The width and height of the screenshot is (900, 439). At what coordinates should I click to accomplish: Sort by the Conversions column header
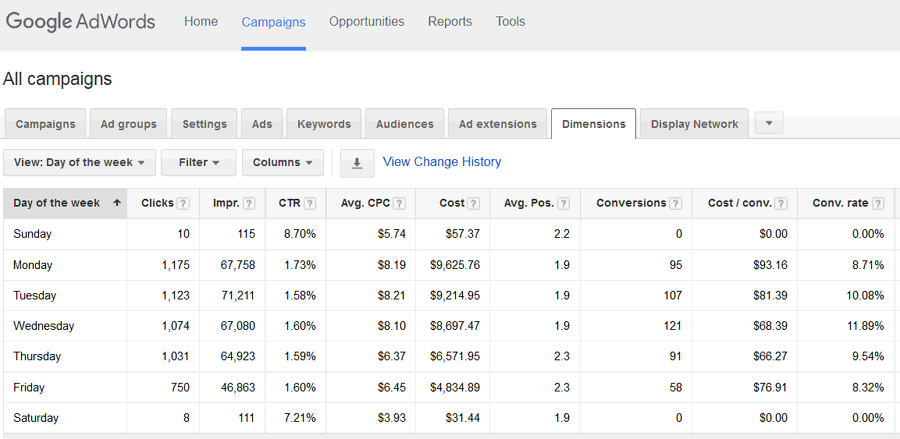[x=631, y=203]
